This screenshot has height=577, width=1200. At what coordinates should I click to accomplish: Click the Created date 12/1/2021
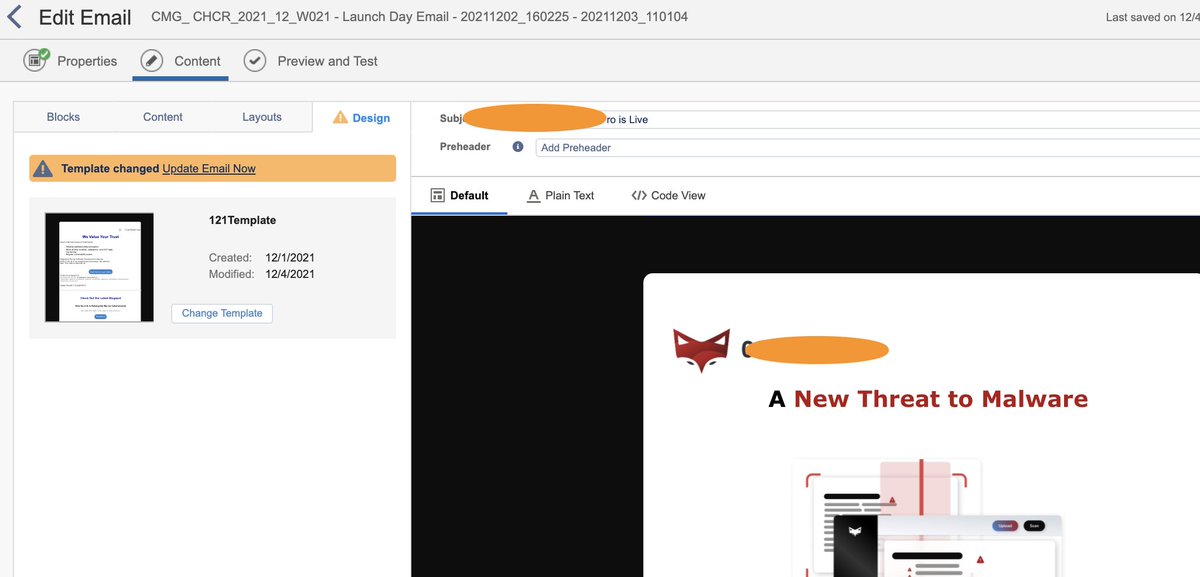pos(290,258)
